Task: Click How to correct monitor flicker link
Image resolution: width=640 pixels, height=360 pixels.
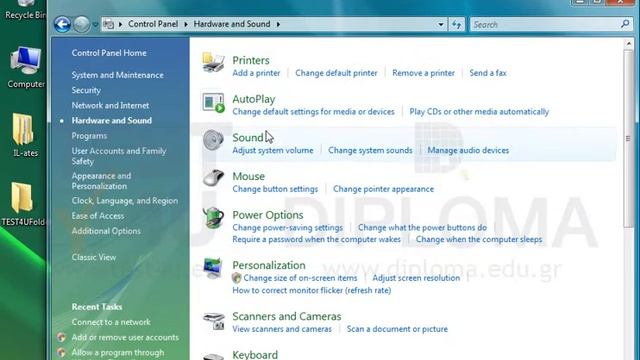Action: coord(312,291)
